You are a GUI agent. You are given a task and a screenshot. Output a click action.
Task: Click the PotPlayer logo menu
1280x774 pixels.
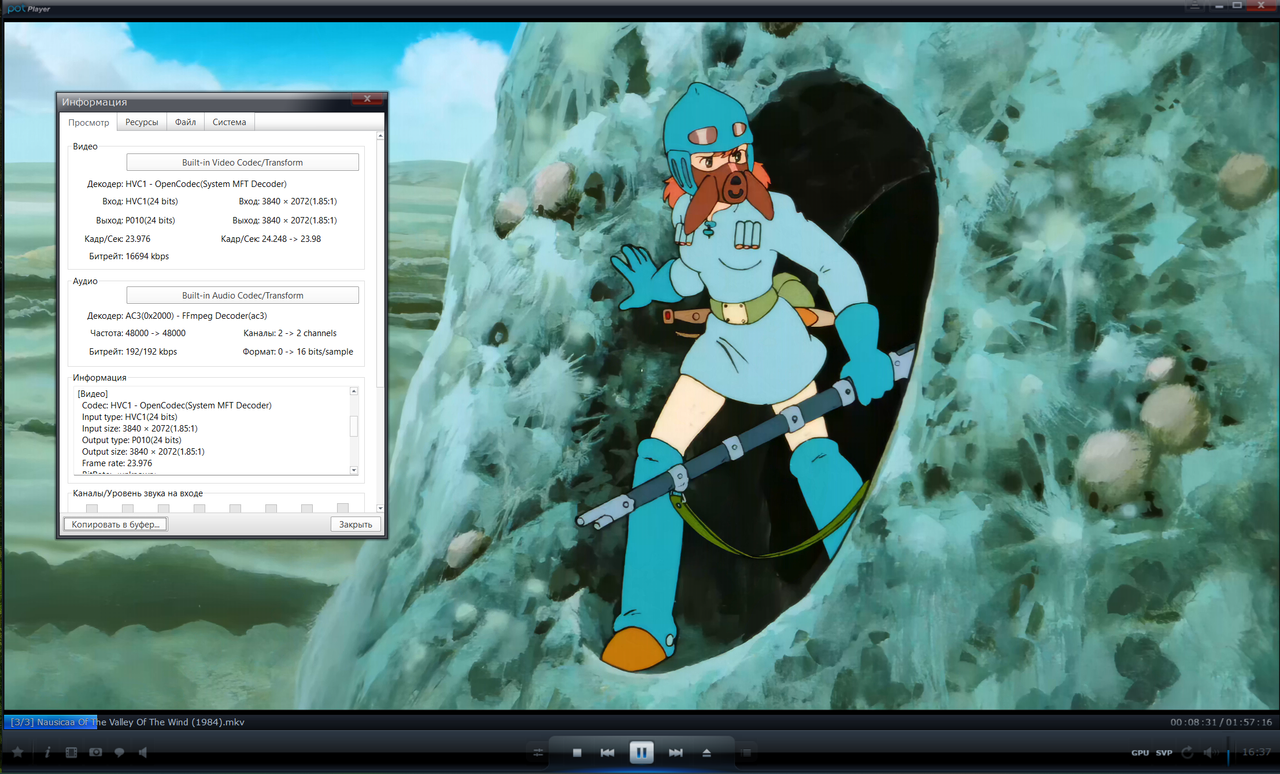click(x=27, y=8)
